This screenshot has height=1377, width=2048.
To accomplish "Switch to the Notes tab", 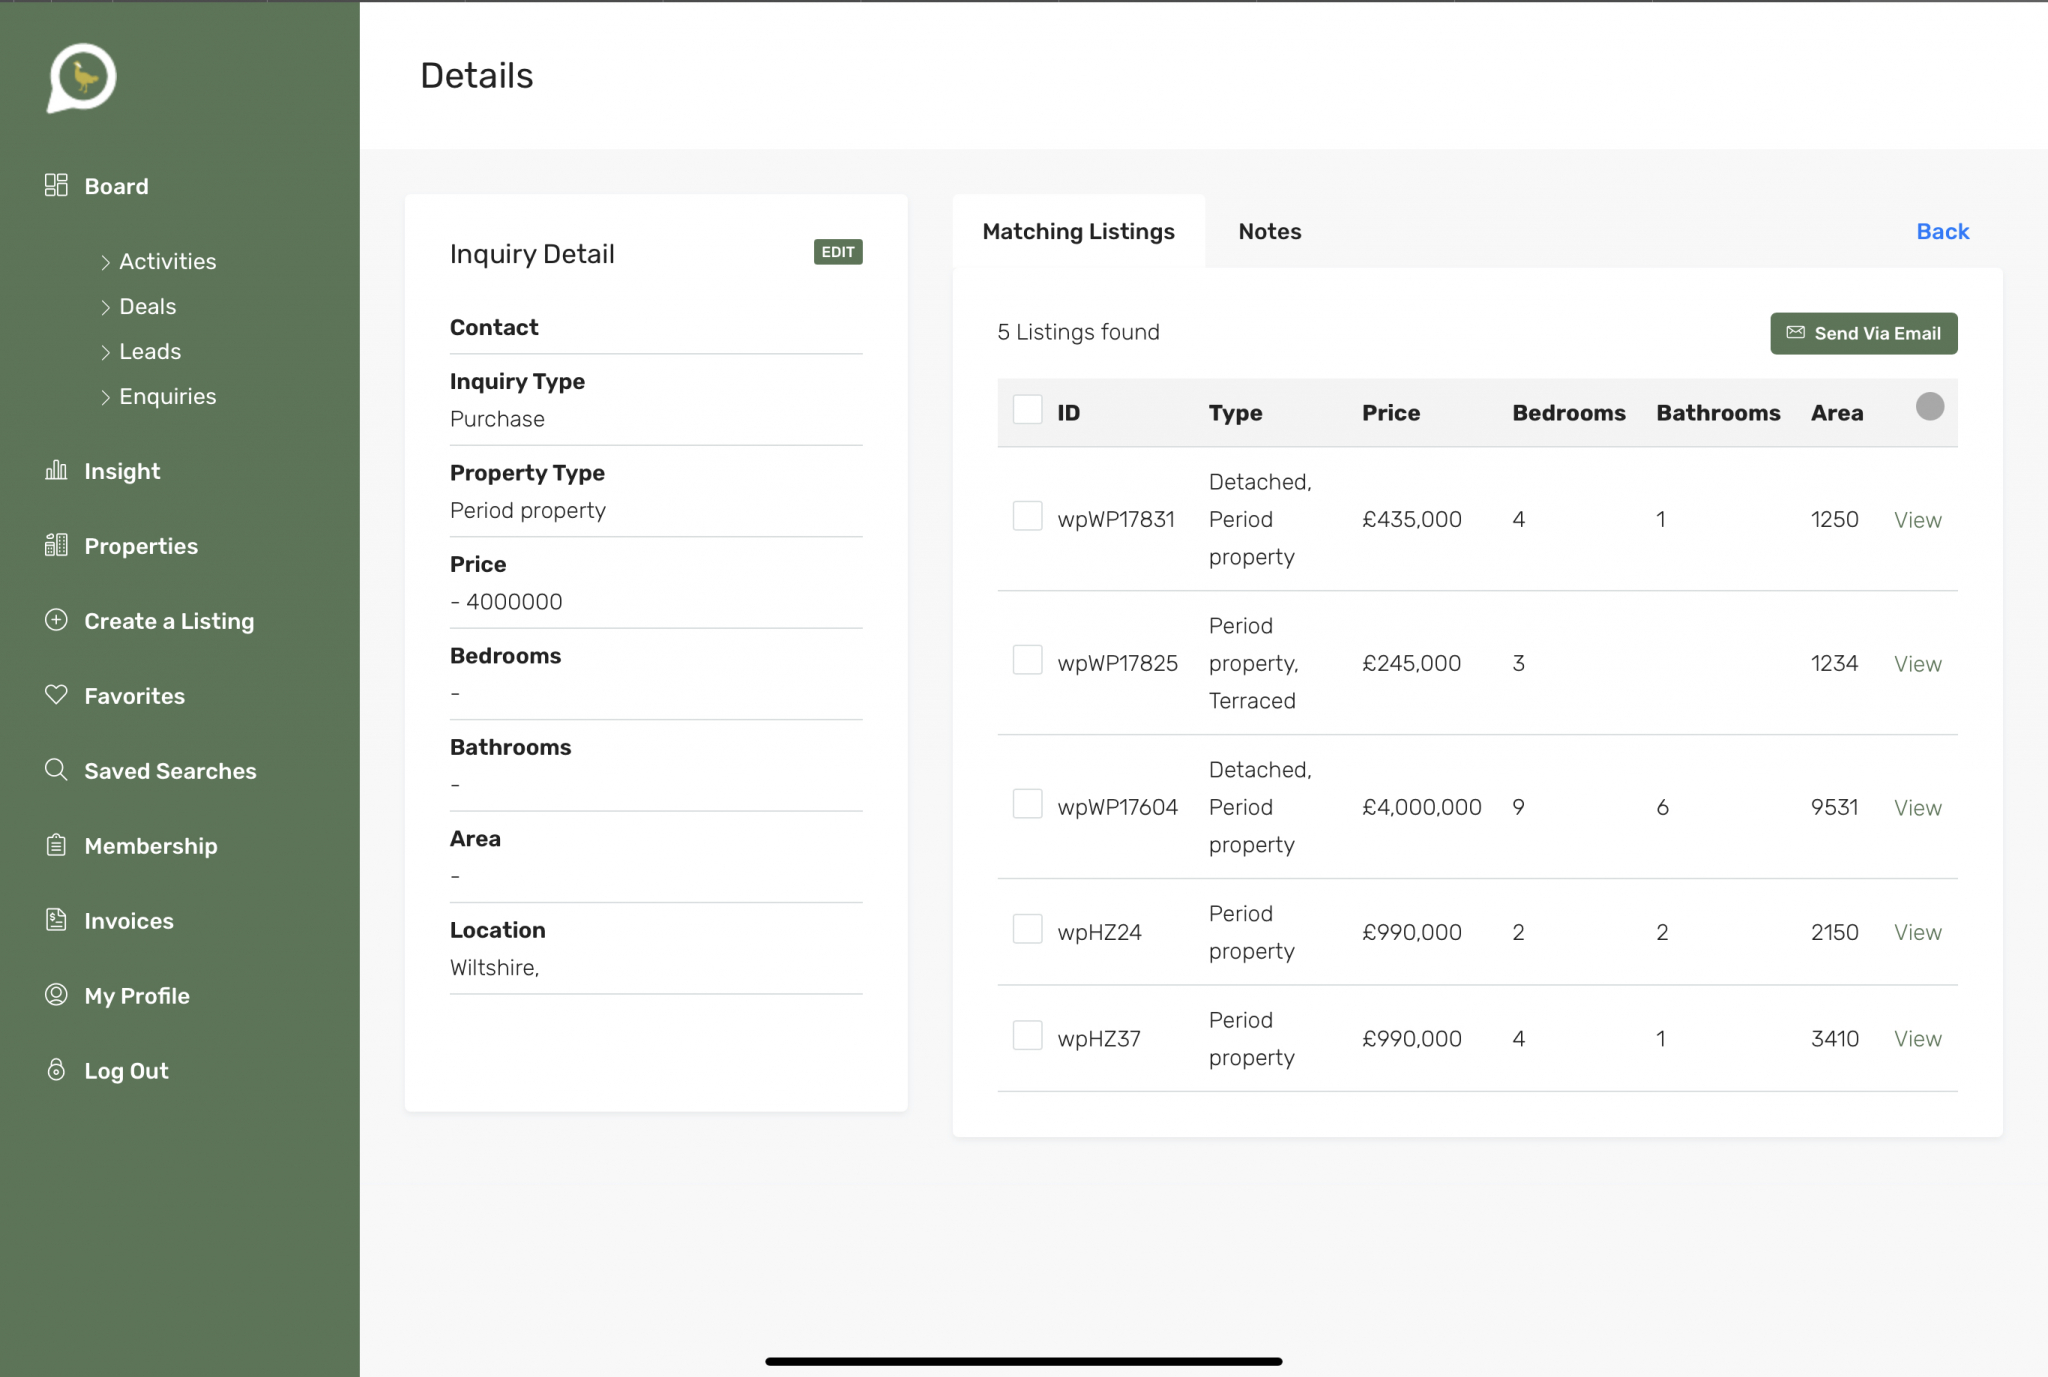I will [1269, 232].
